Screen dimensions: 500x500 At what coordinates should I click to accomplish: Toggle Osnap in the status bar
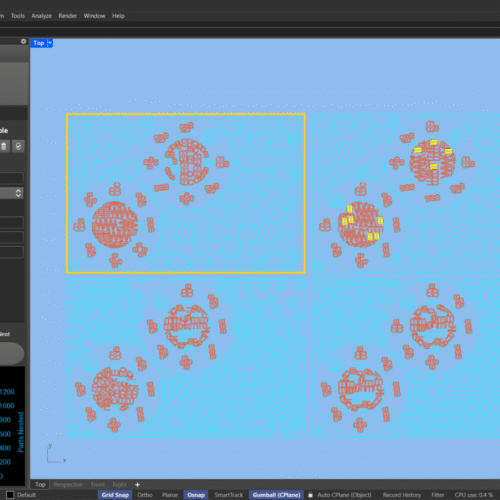pyautogui.click(x=196, y=495)
